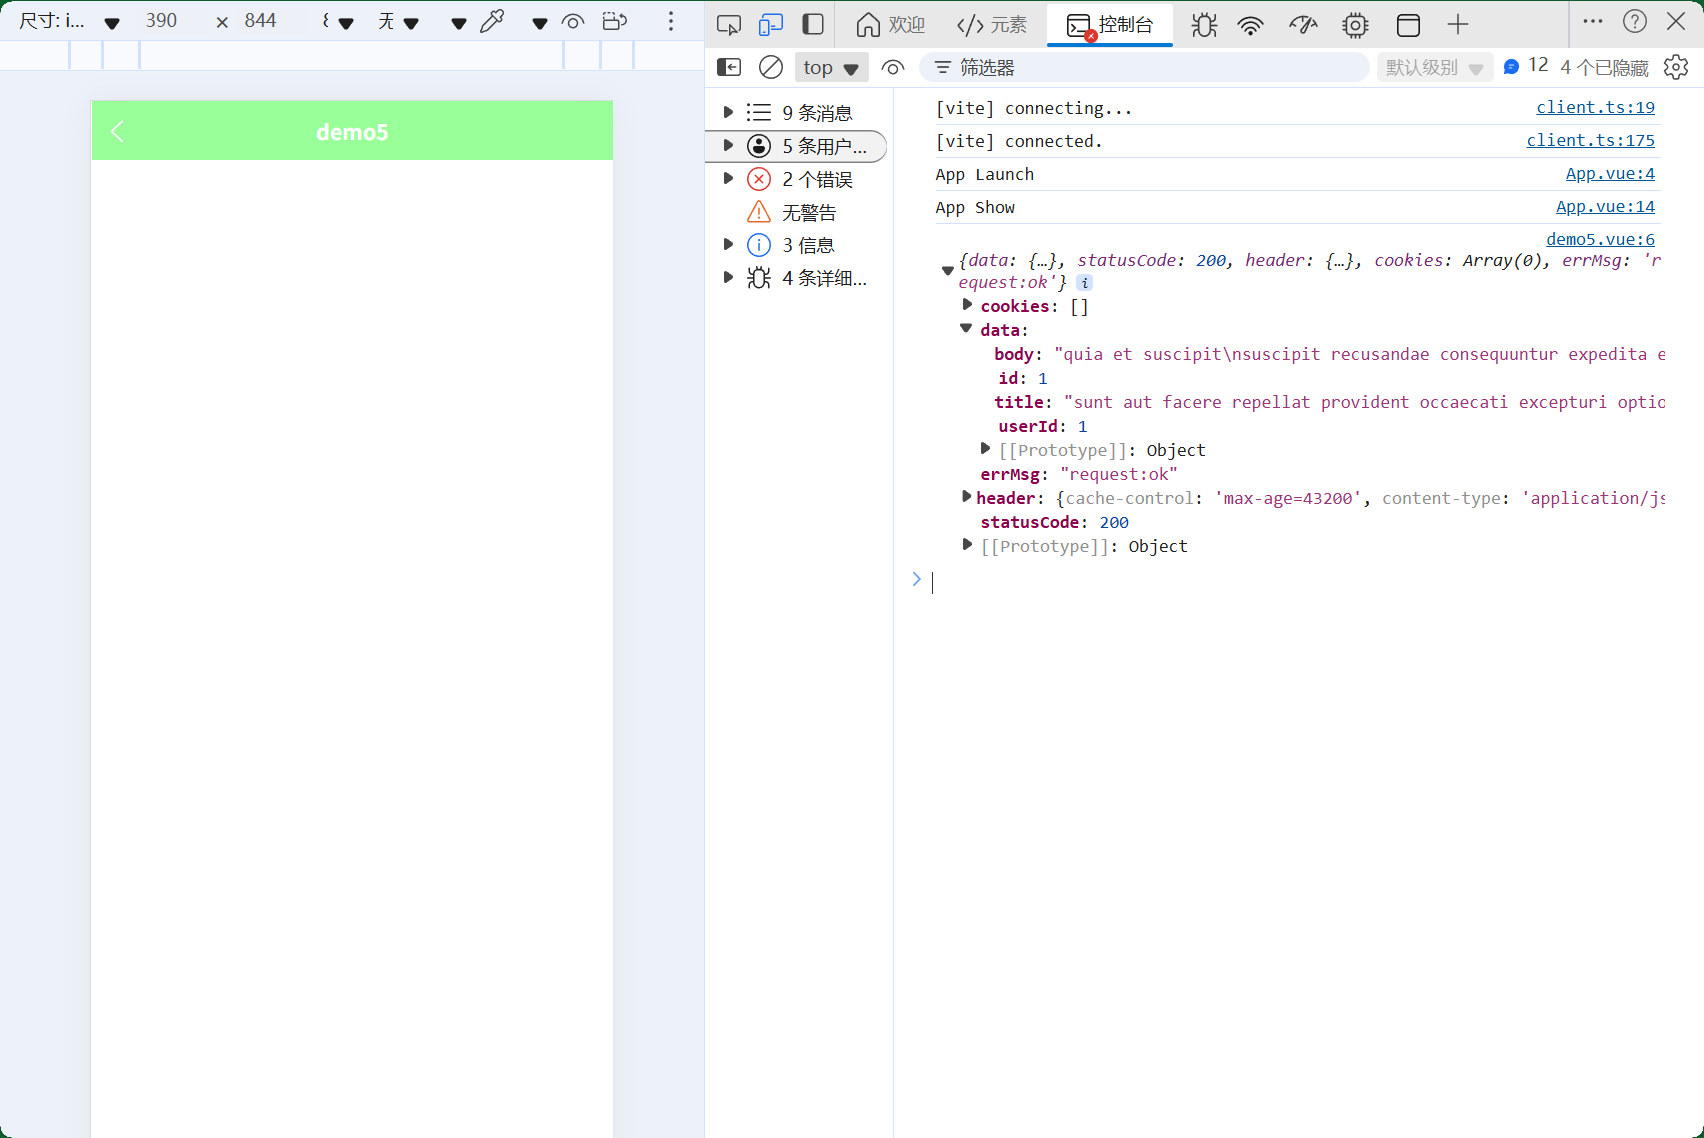Open the demo5.vue:6 source link

(1600, 239)
